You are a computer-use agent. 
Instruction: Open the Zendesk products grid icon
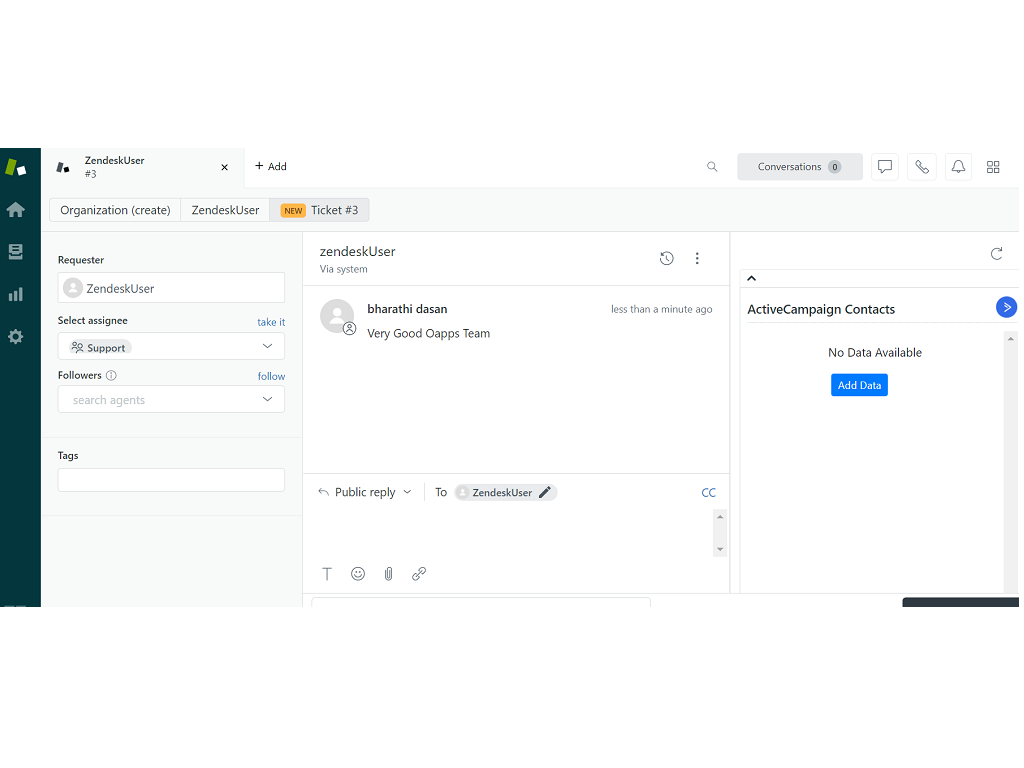point(993,167)
